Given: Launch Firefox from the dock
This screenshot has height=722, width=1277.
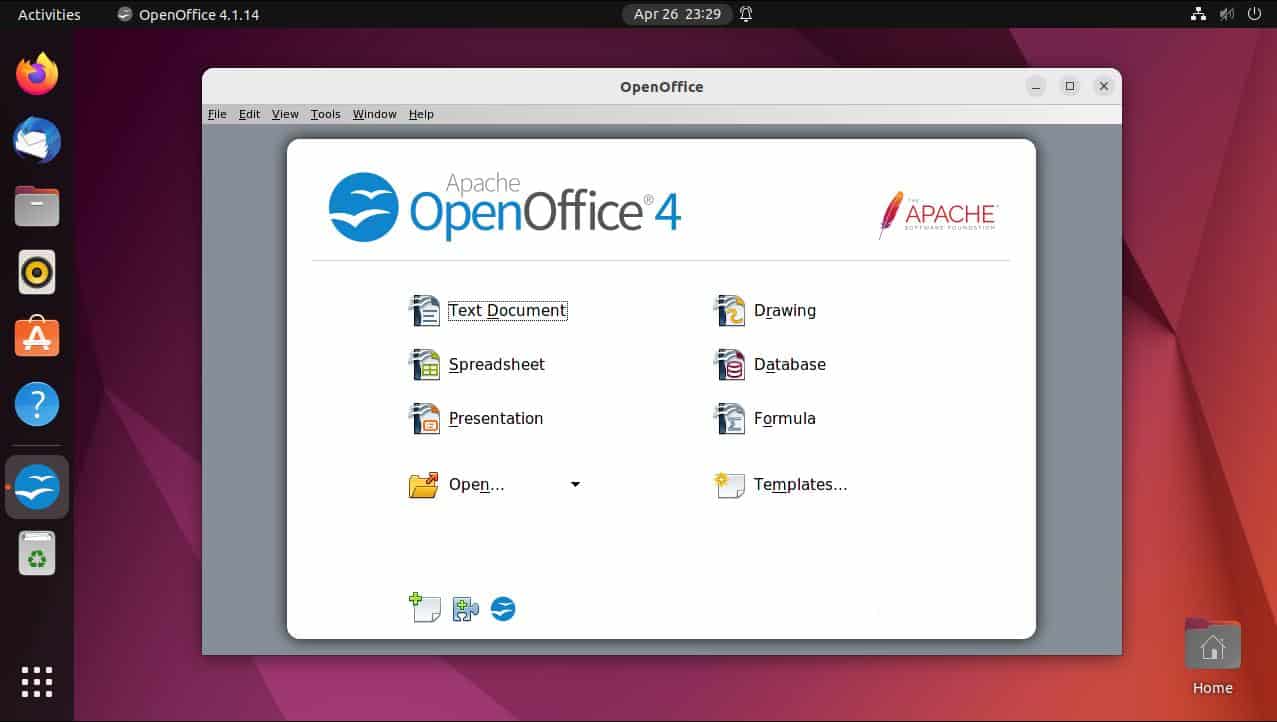Looking at the screenshot, I should click(x=37, y=74).
